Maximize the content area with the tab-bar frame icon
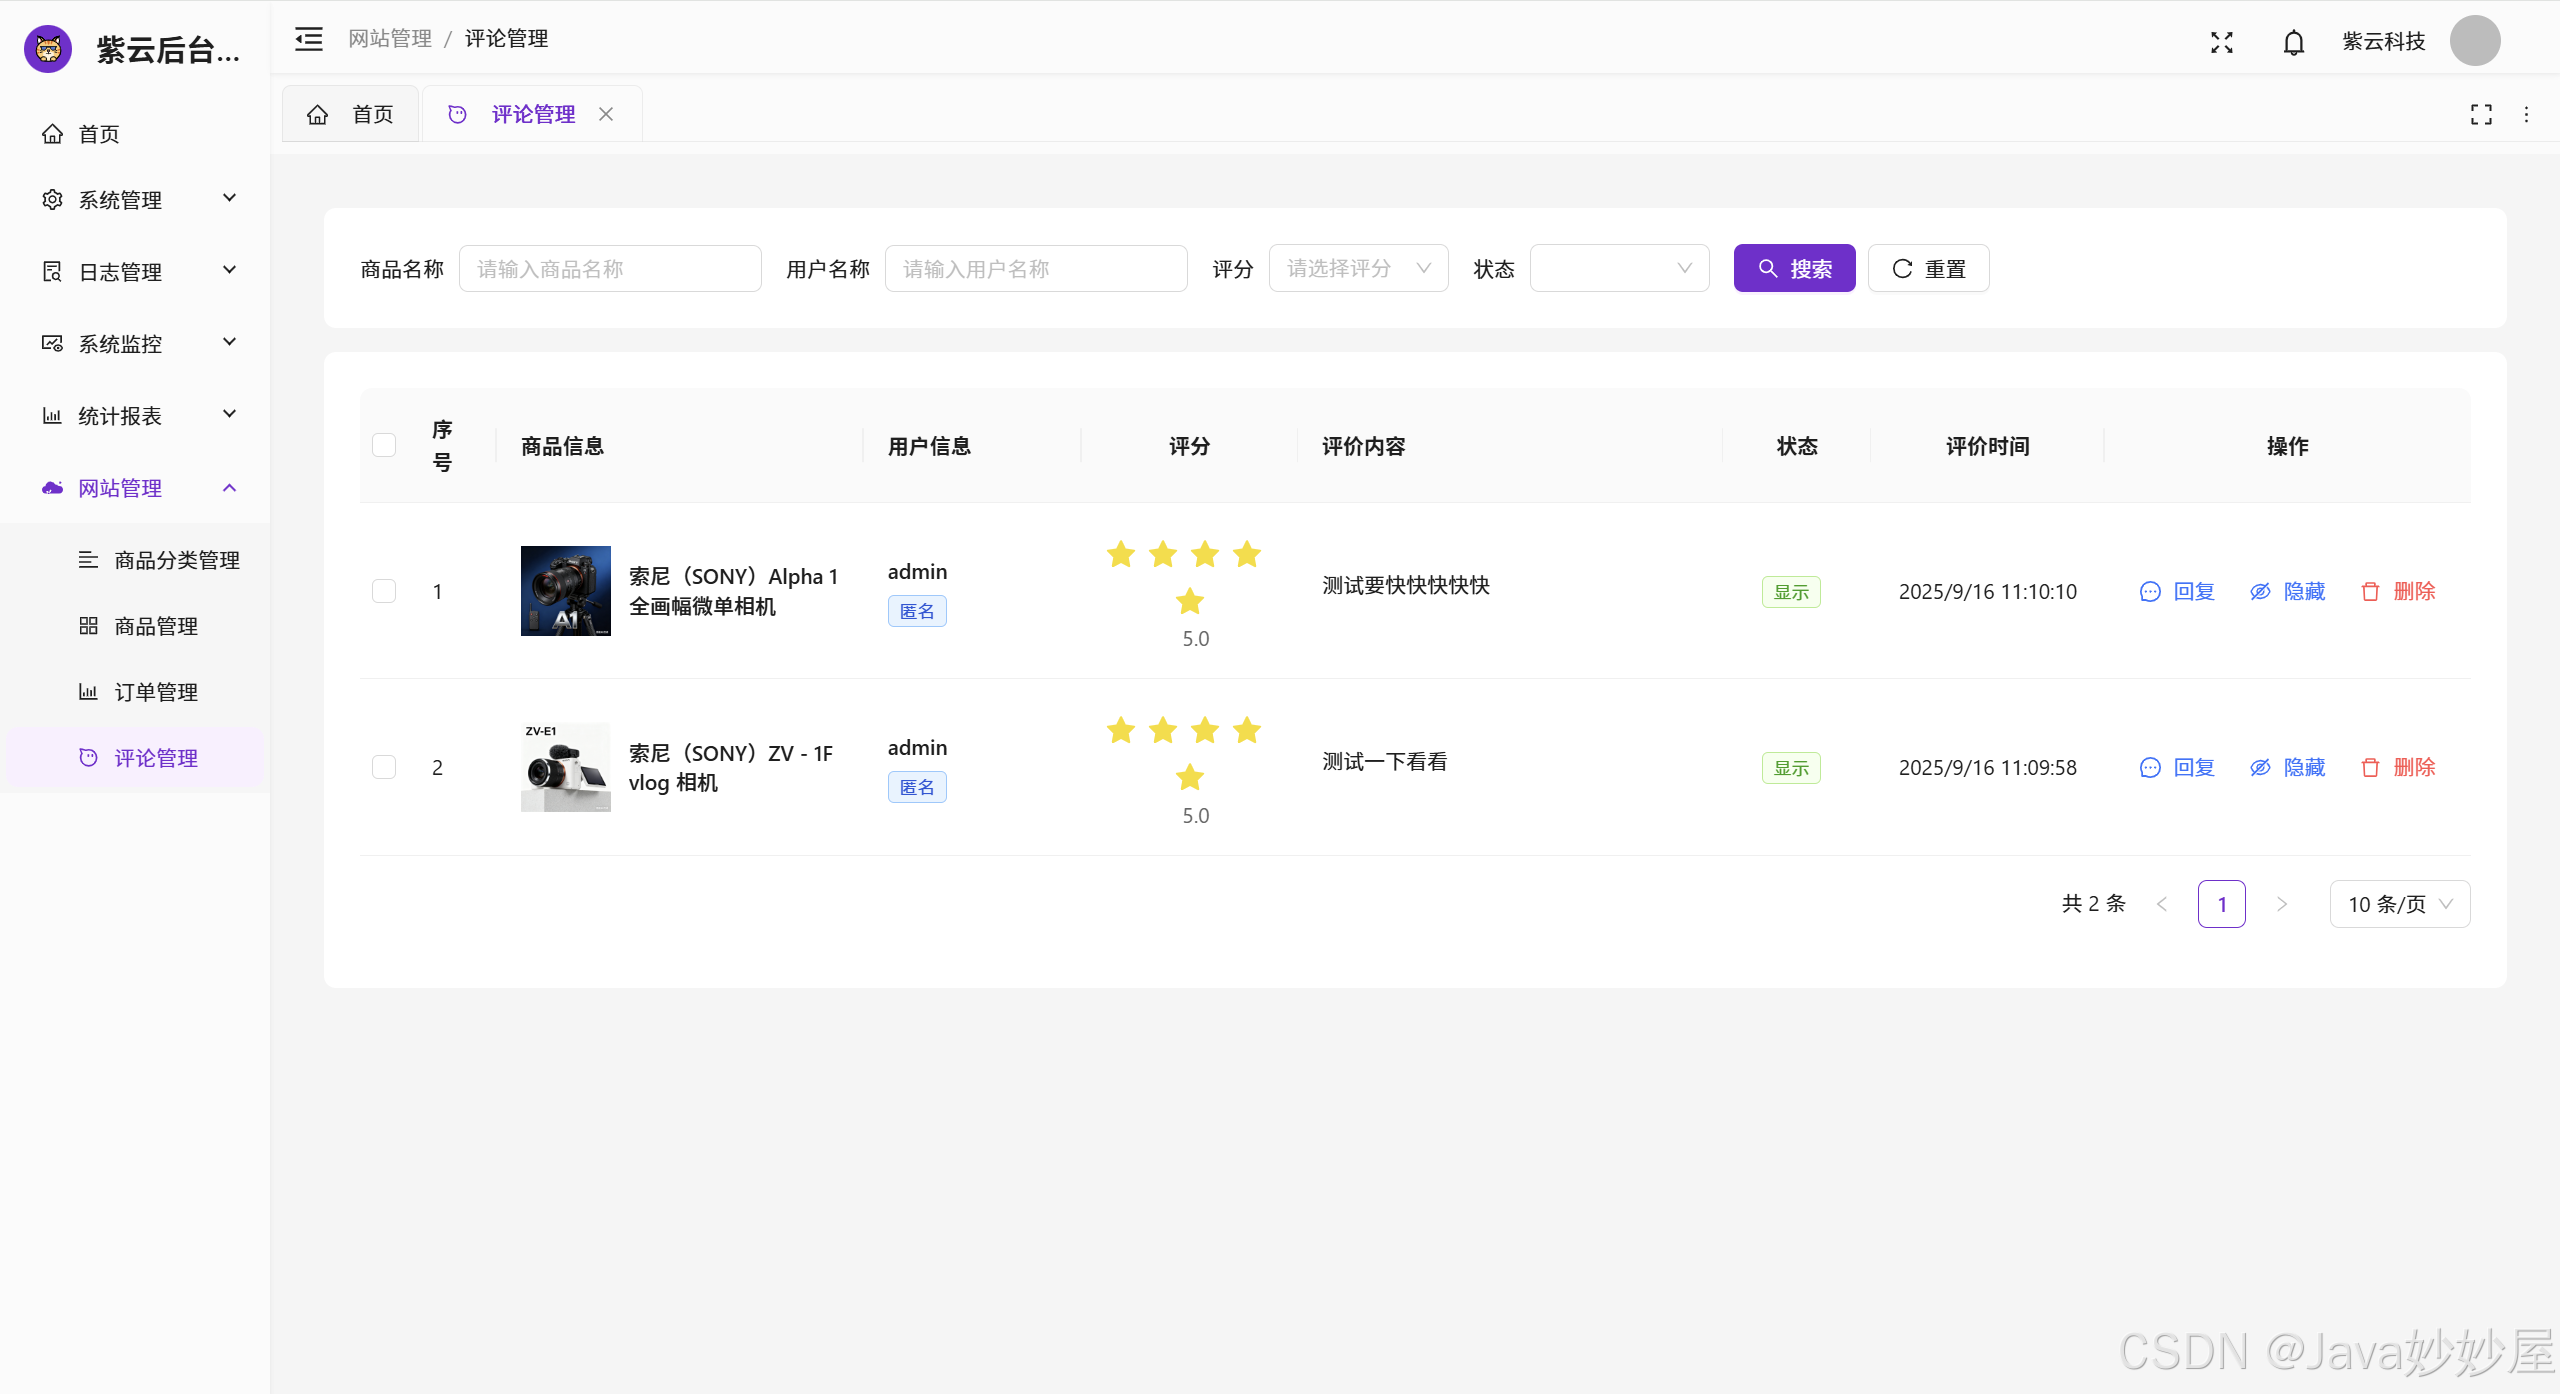The width and height of the screenshot is (2560, 1394). [x=2481, y=114]
